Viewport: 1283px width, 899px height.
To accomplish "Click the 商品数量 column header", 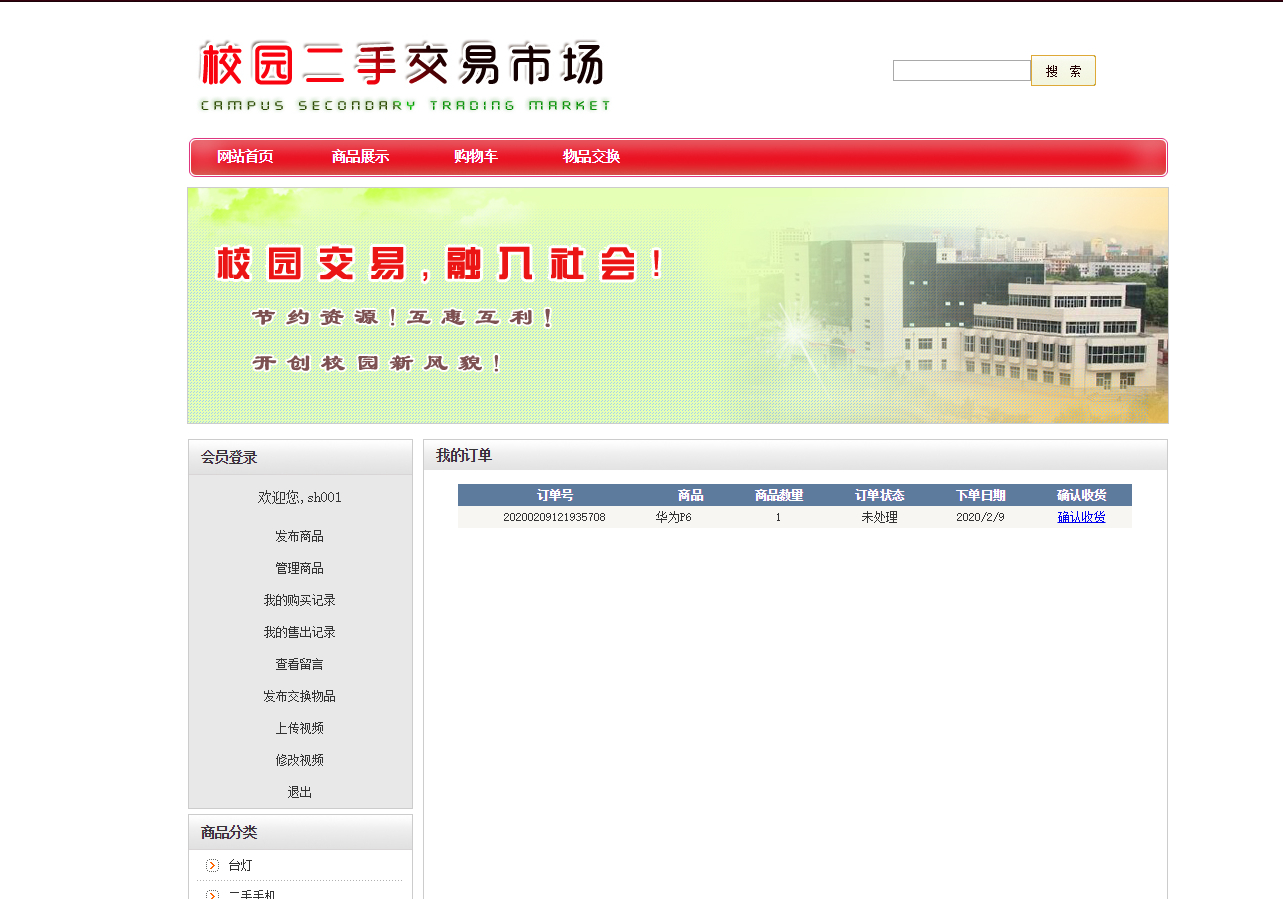I will pyautogui.click(x=779, y=495).
